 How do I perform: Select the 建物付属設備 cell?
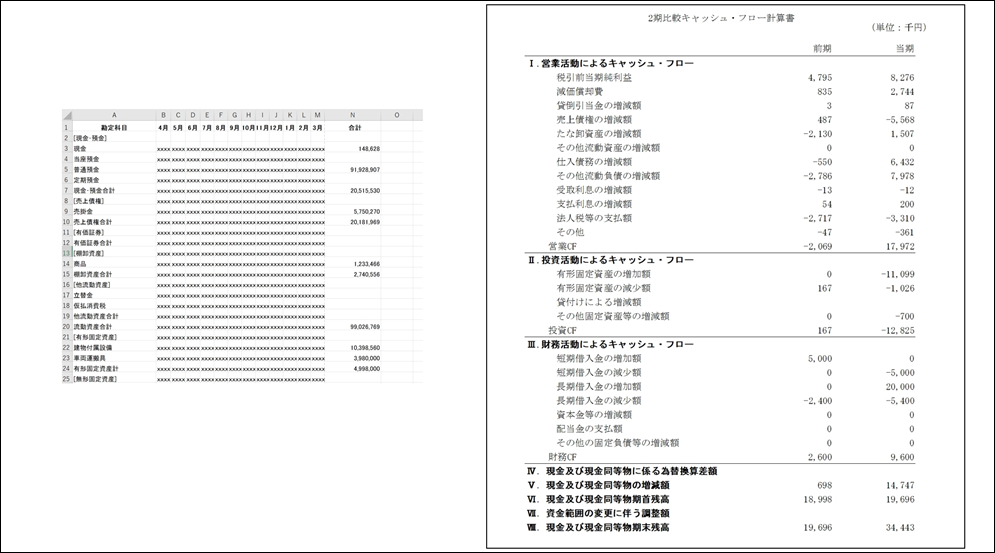114,347
